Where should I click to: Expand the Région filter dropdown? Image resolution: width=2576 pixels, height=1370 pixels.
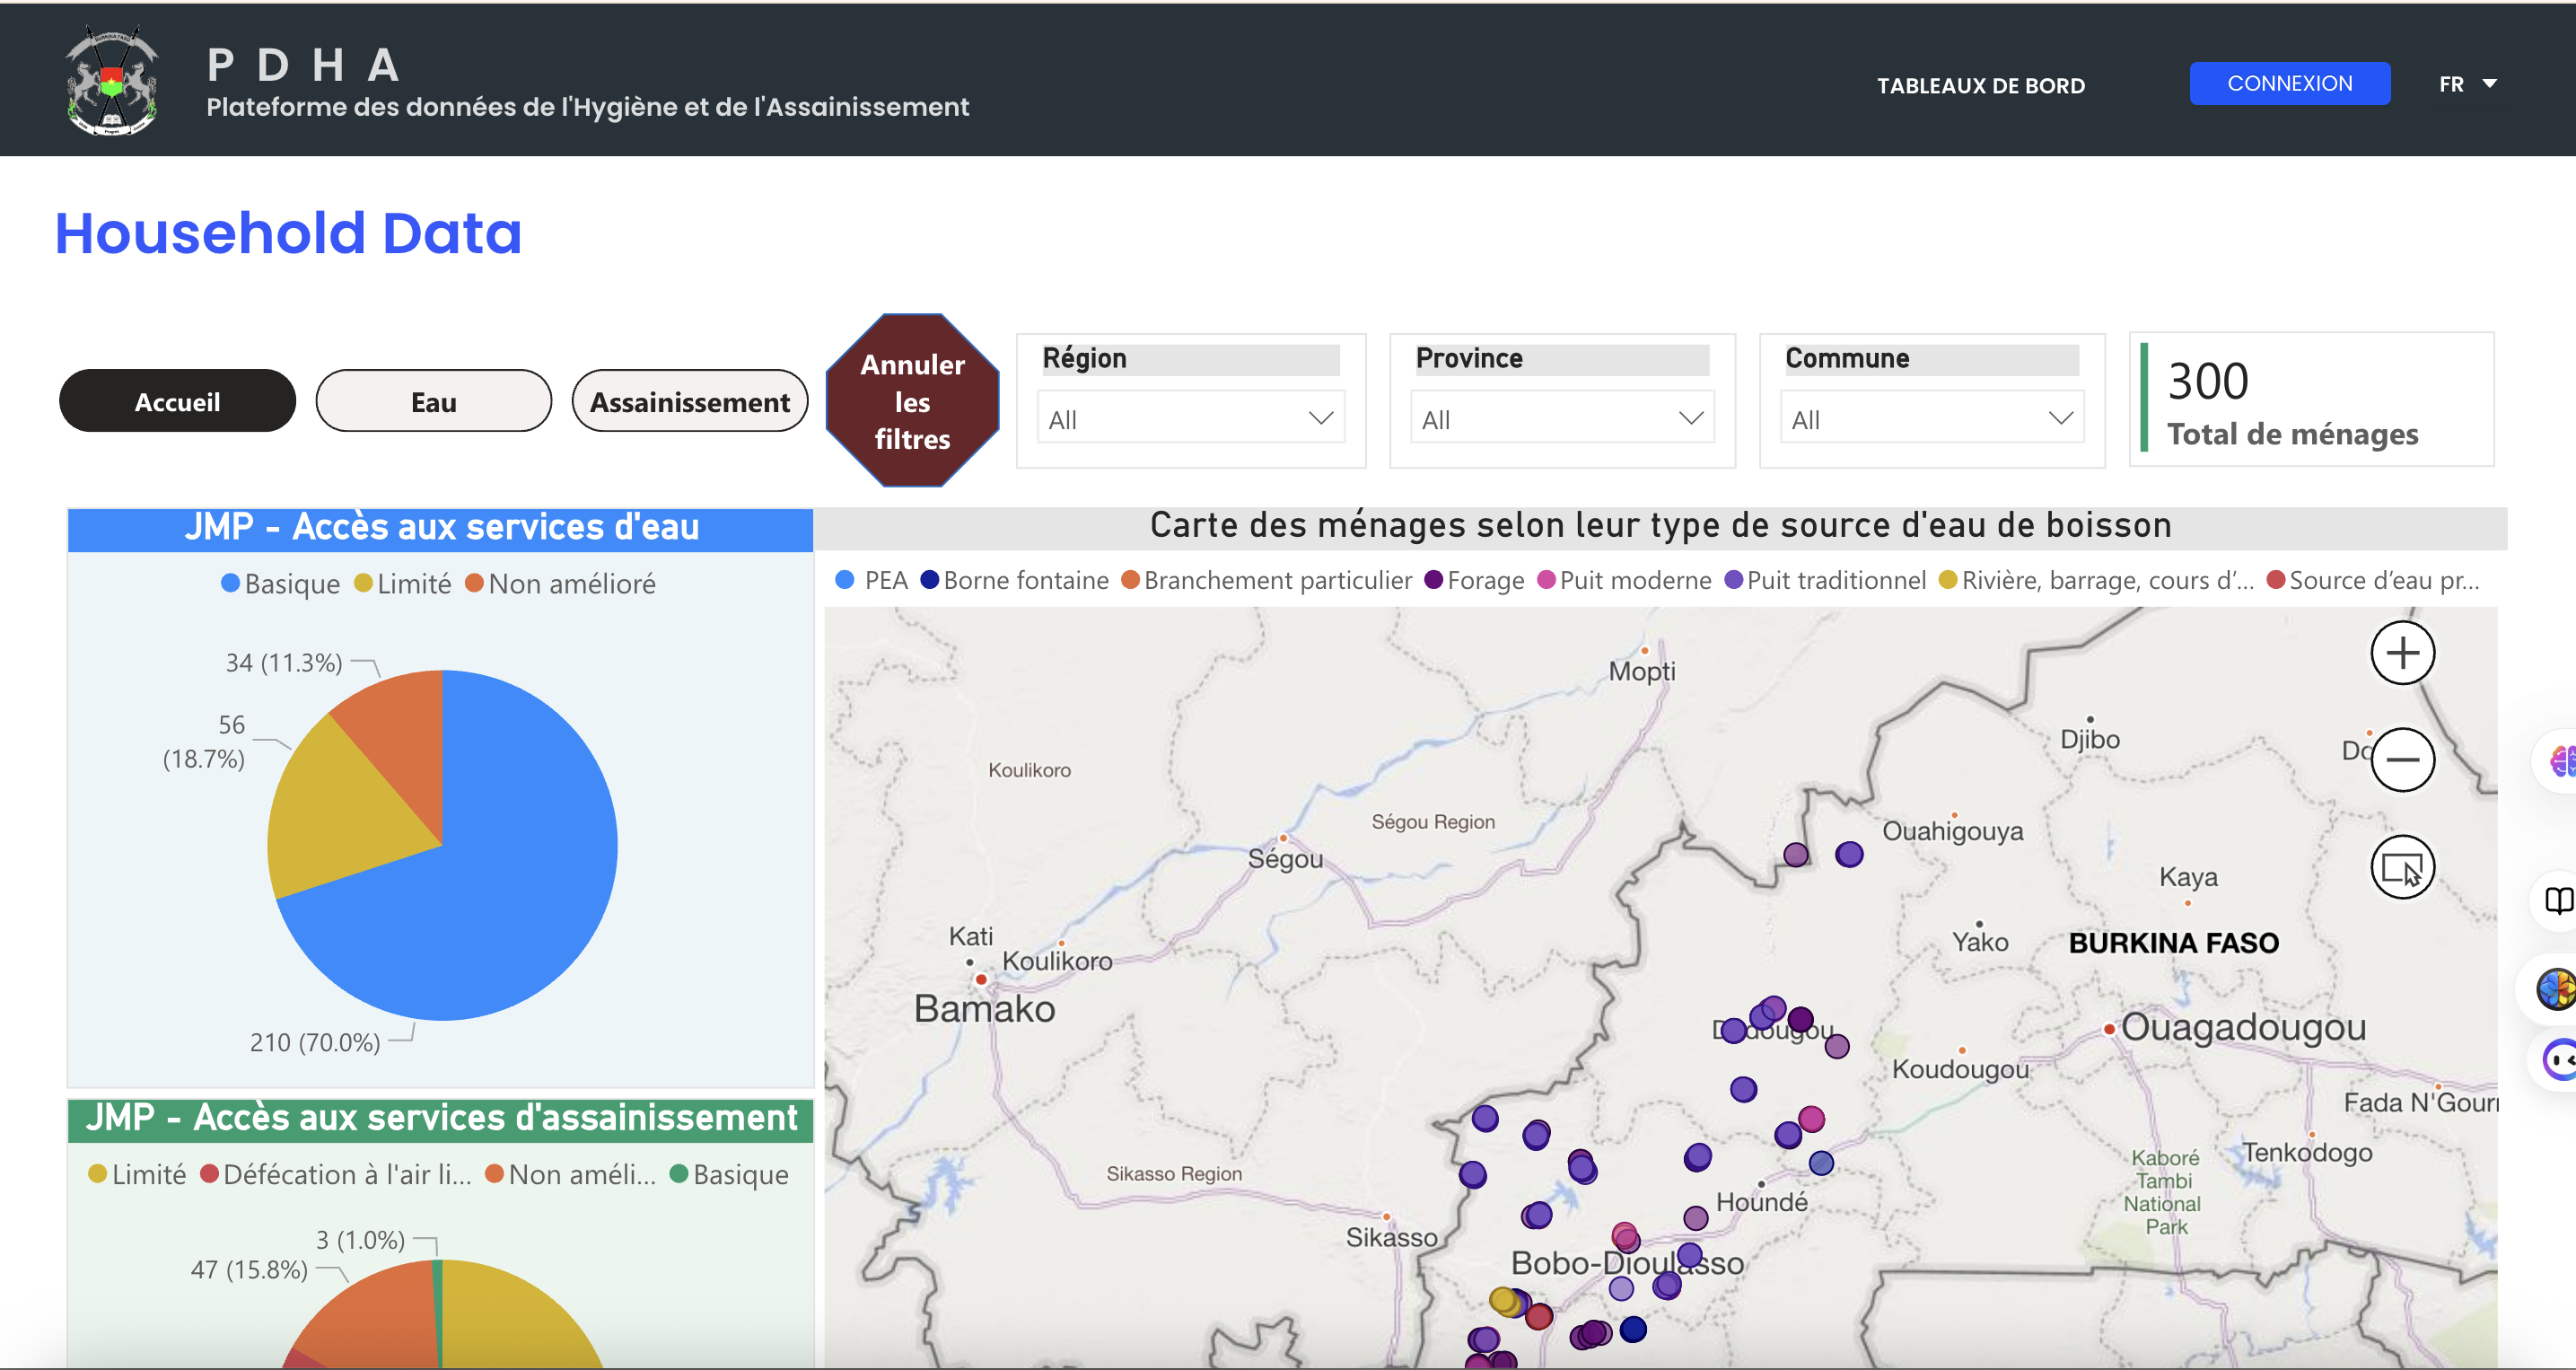click(1190, 419)
